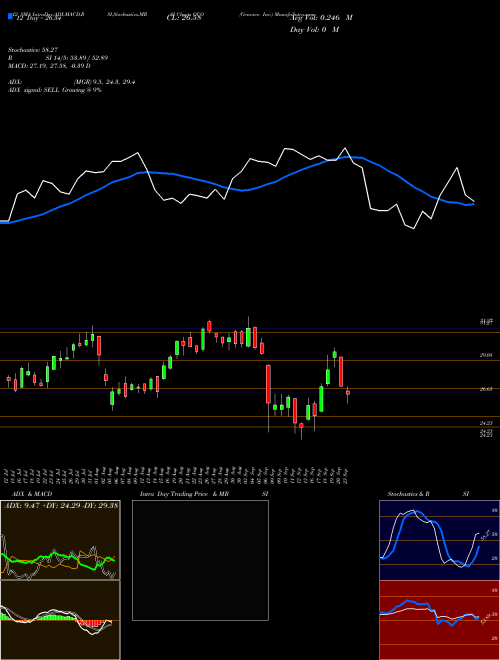Click the 'Intra Day Trading Price & MR' title
Viewport: 500px width, 660px height.
pyautogui.click(x=184, y=494)
